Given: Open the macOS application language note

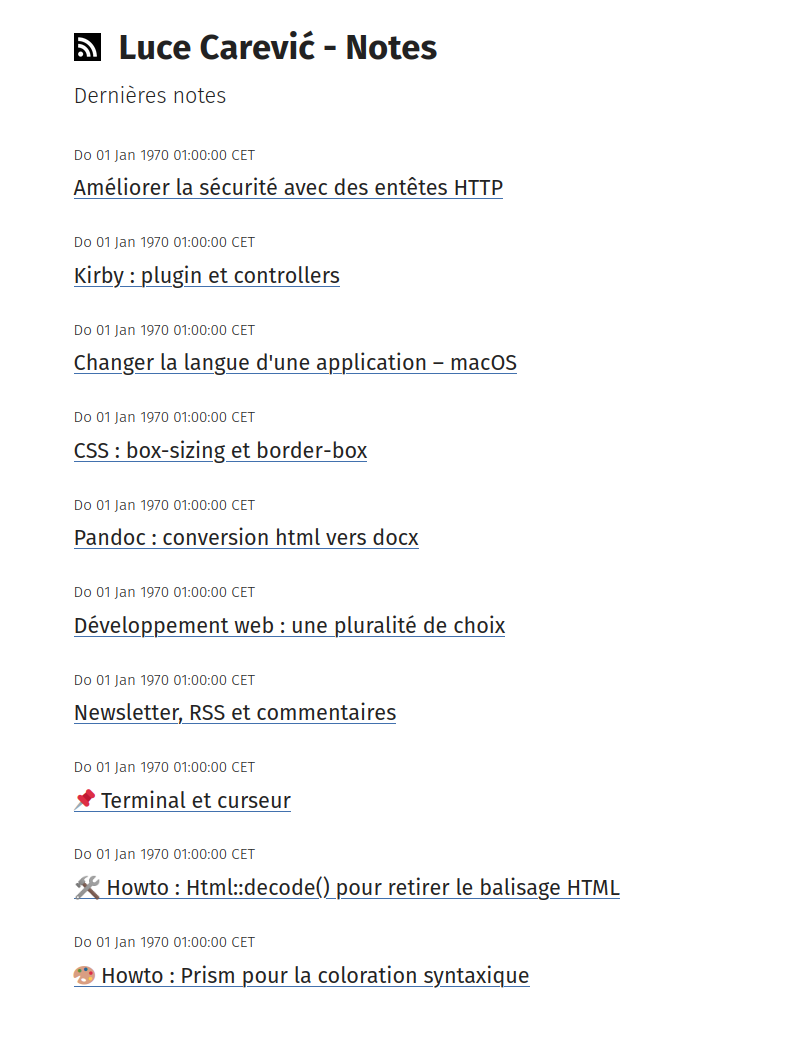Looking at the screenshot, I should click(295, 363).
